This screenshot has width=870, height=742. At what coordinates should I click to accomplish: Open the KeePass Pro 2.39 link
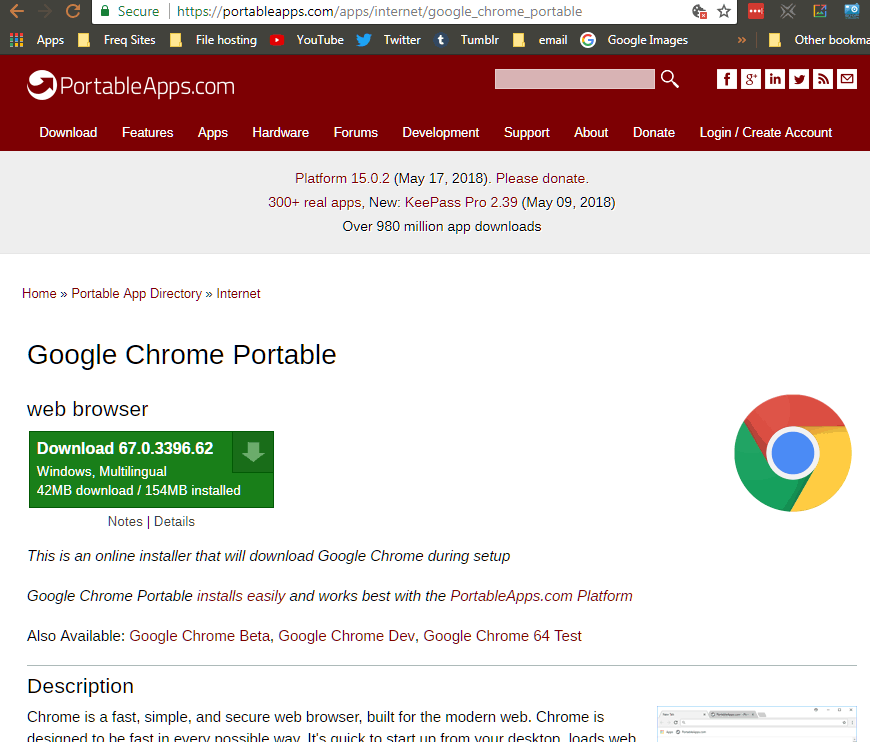[x=461, y=202]
